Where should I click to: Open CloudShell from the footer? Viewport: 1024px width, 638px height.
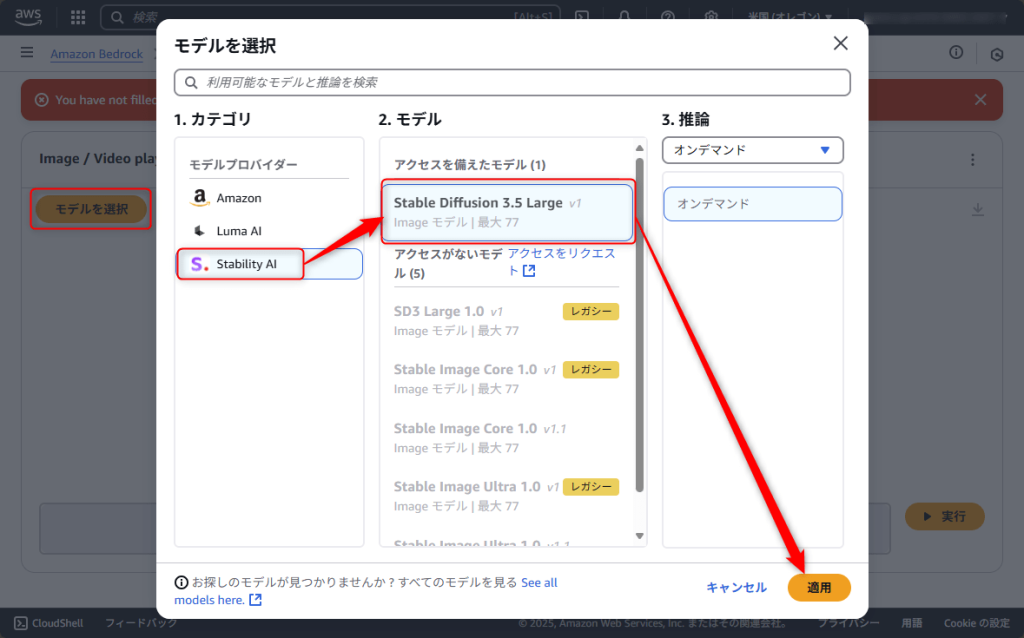pos(49,623)
